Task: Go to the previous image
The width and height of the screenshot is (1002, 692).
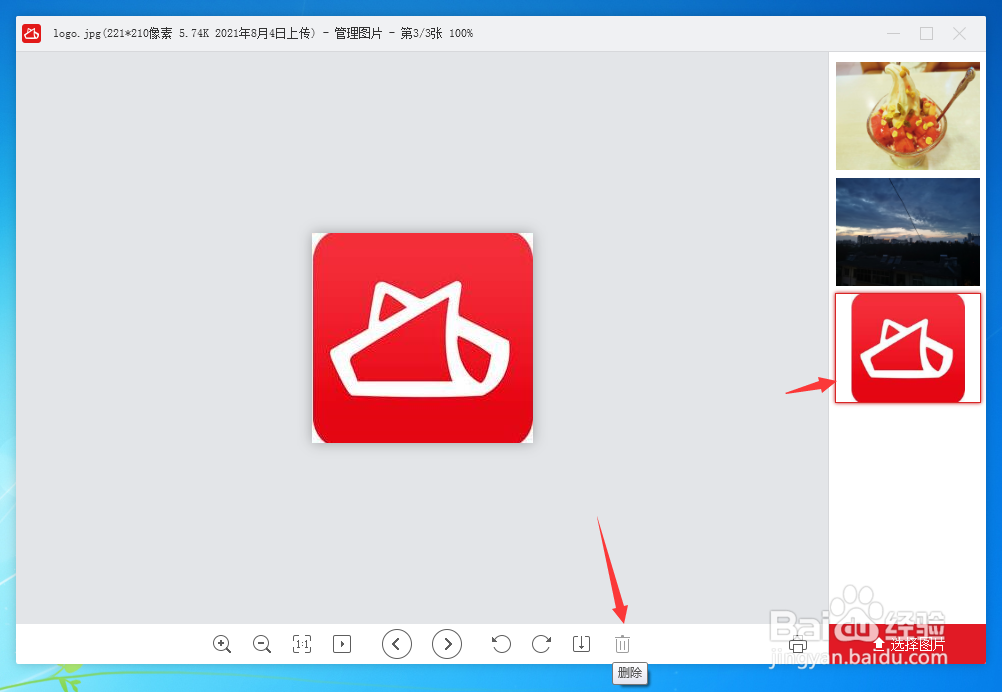Action: click(x=397, y=643)
